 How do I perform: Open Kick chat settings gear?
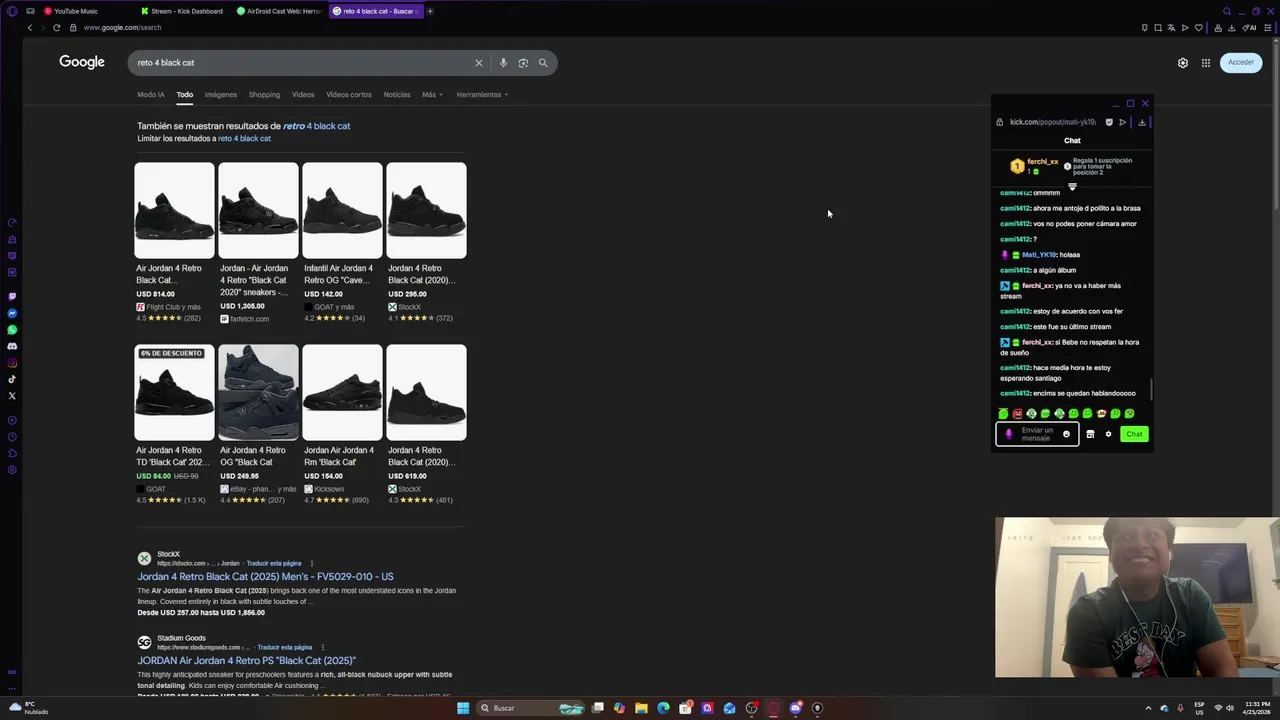coord(1108,434)
